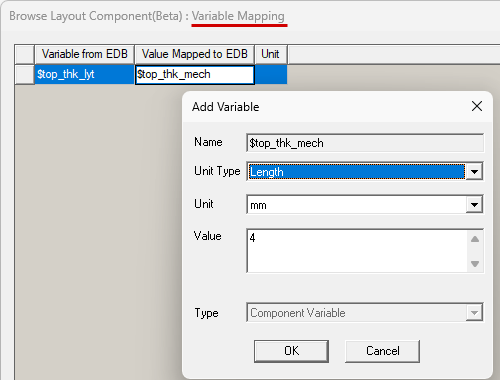Click the Name field containing $top_thk_mech
Screen dimensions: 500x380
(x=365, y=143)
